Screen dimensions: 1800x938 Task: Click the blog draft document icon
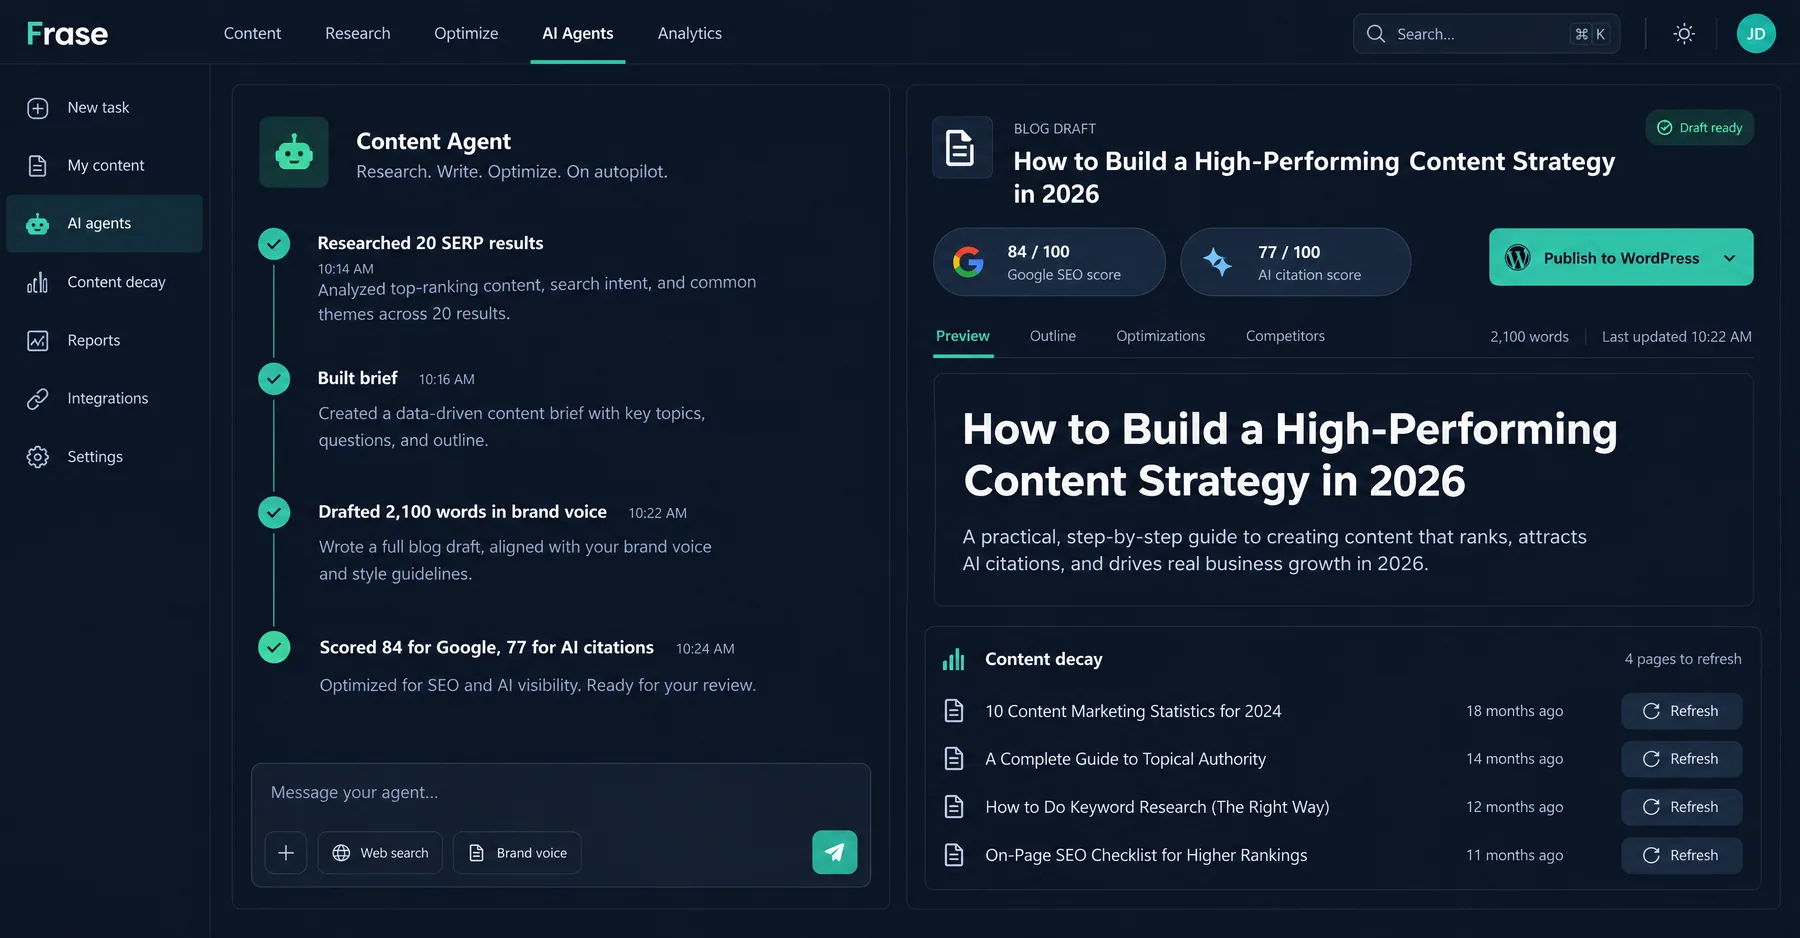(x=961, y=147)
